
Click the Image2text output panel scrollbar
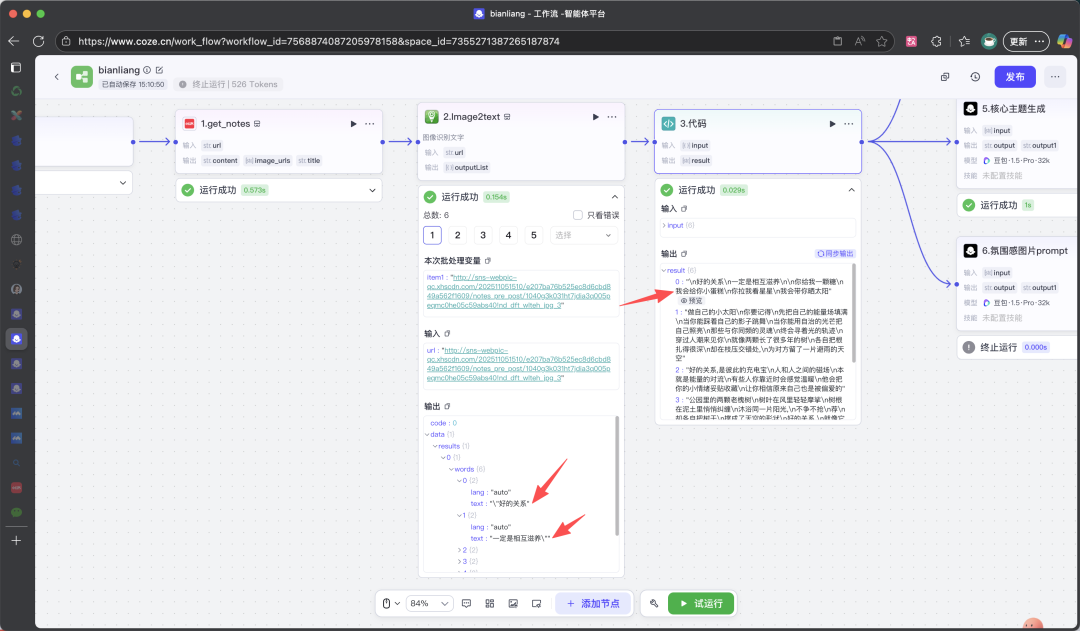pyautogui.click(x=616, y=476)
